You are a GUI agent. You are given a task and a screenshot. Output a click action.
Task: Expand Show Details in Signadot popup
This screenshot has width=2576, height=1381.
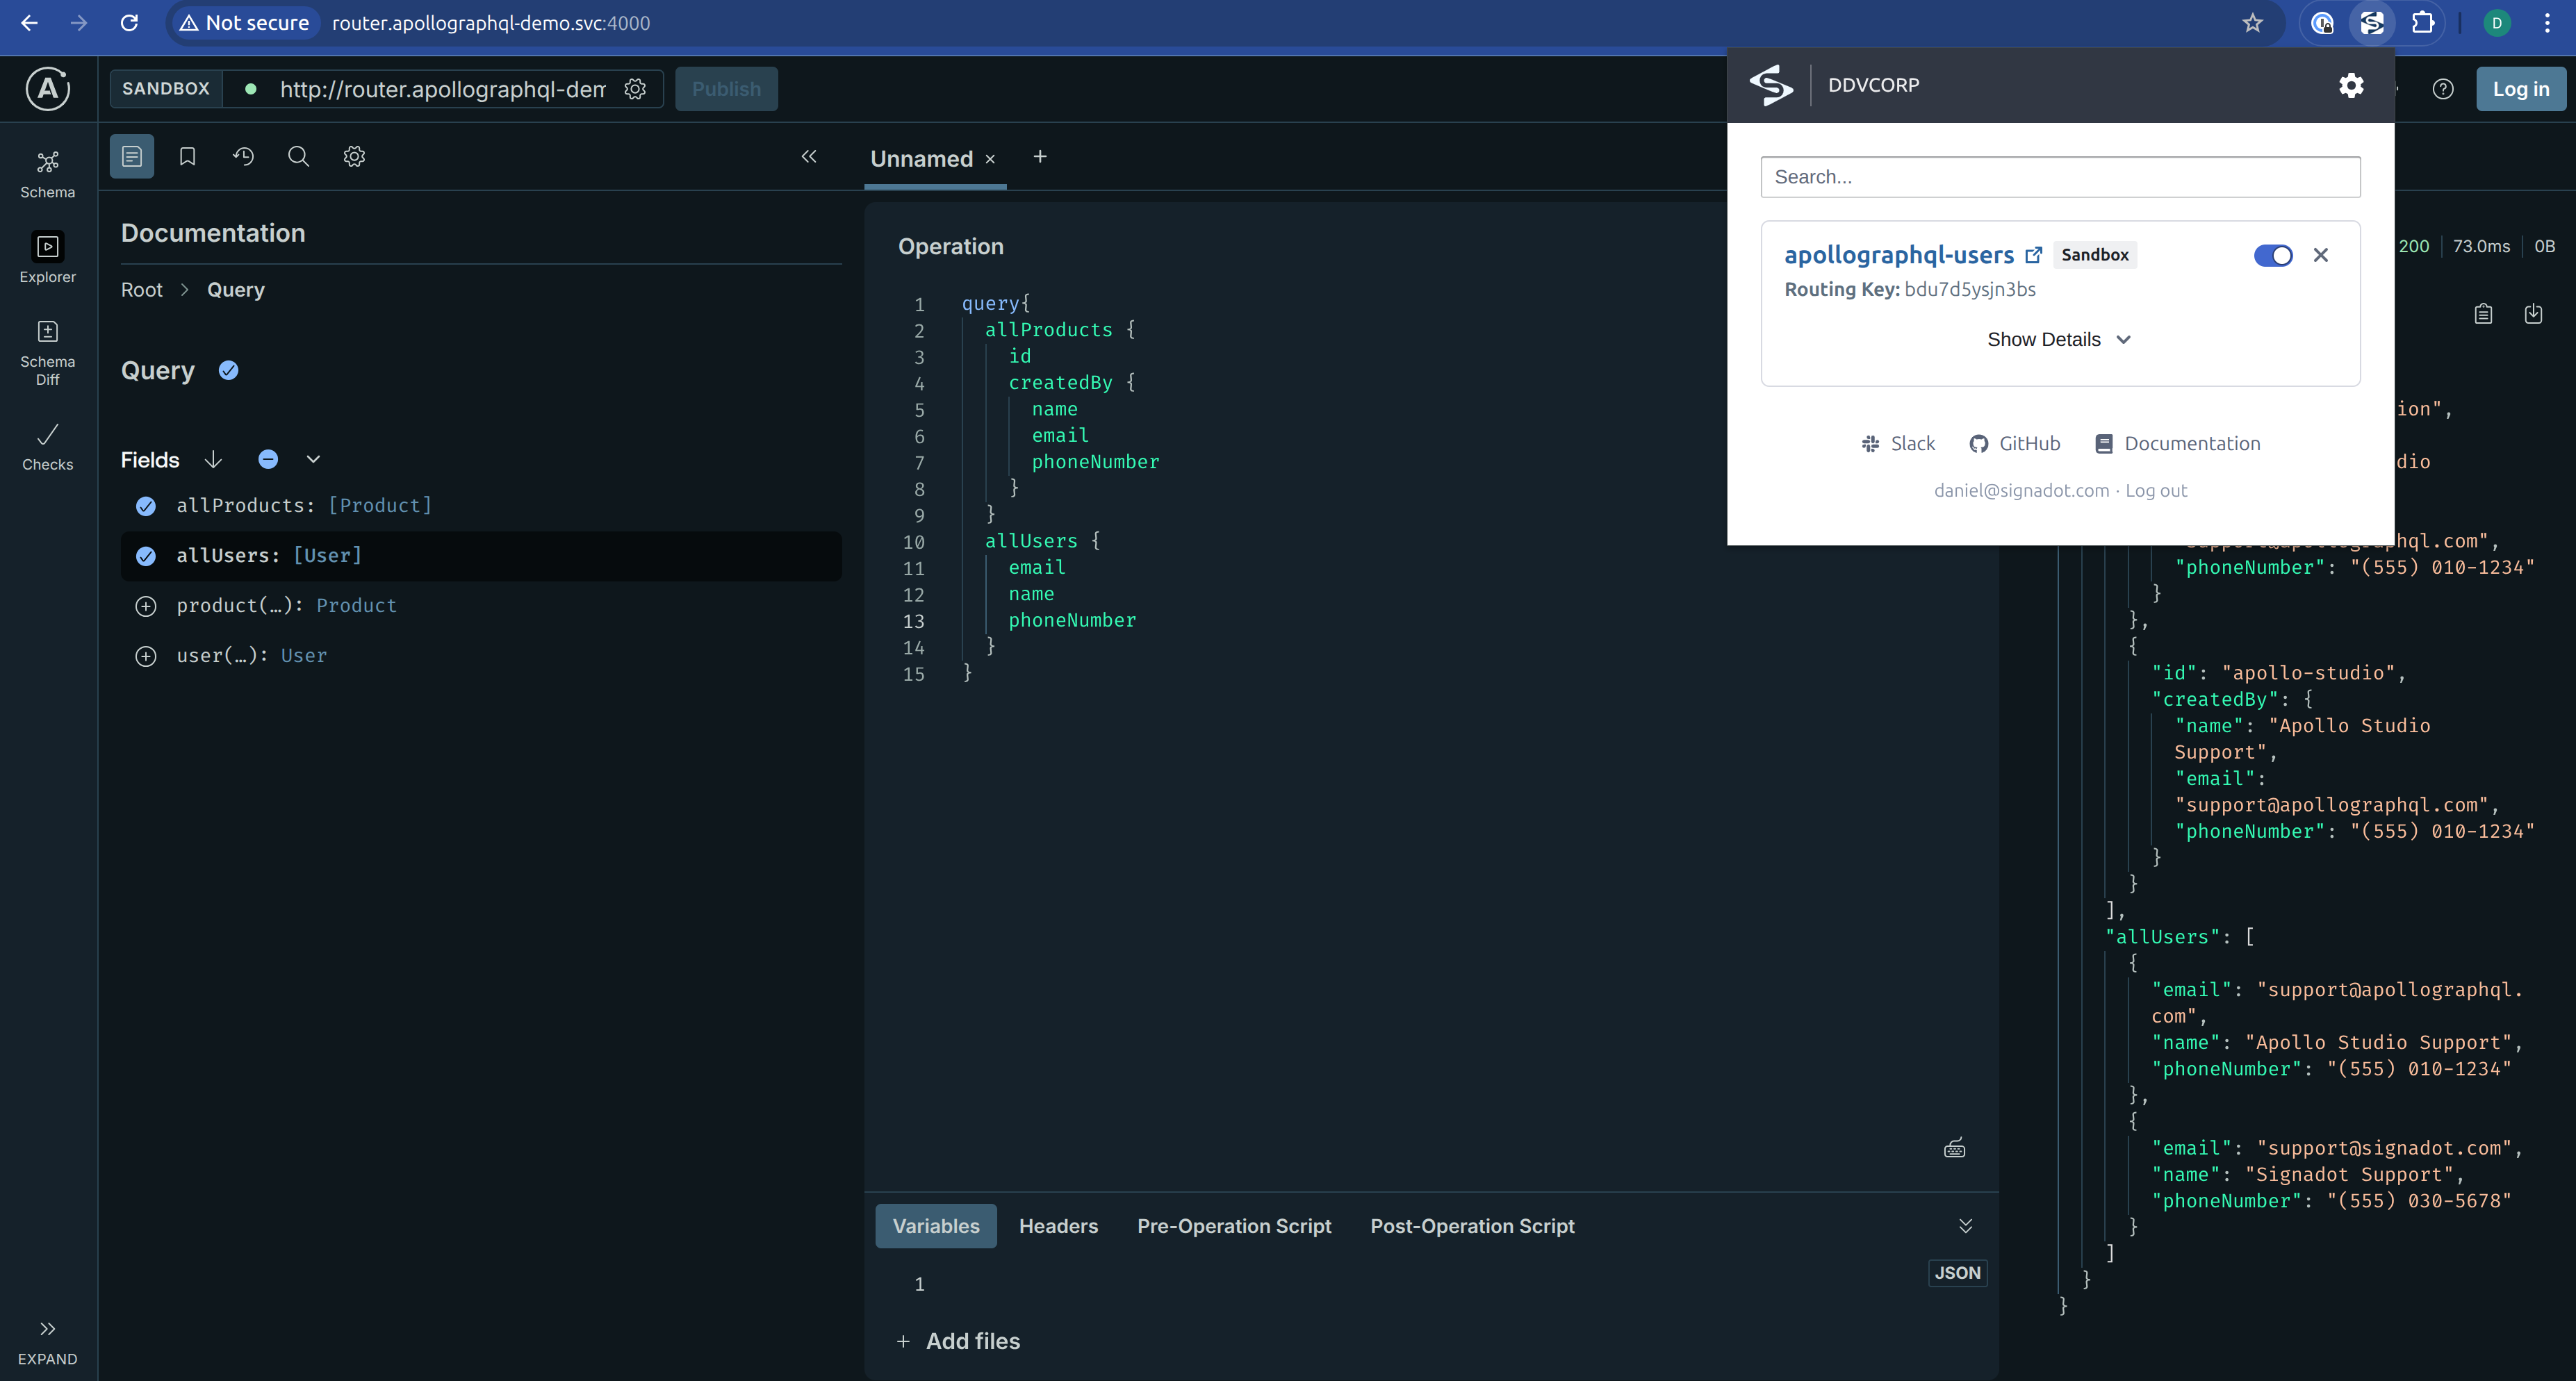click(2059, 340)
